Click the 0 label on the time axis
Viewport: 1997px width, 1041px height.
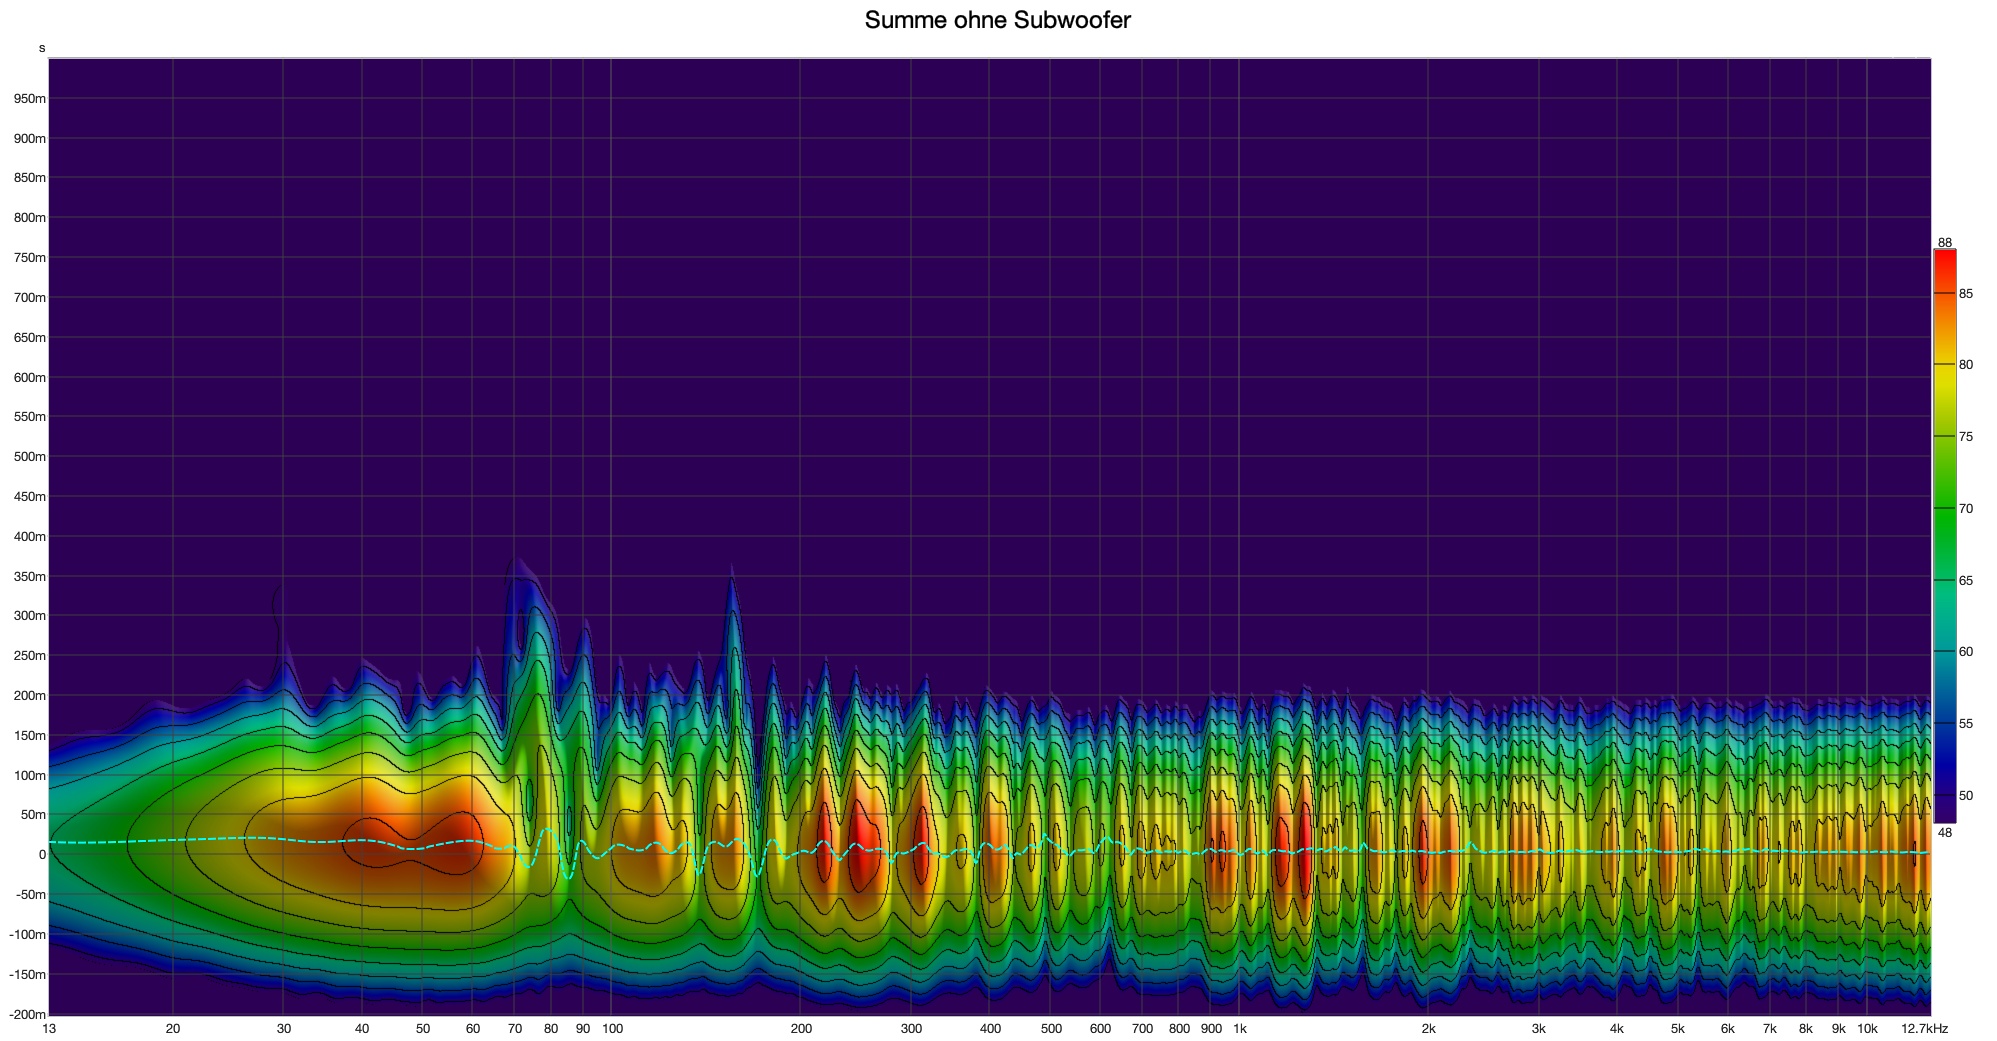[42, 855]
